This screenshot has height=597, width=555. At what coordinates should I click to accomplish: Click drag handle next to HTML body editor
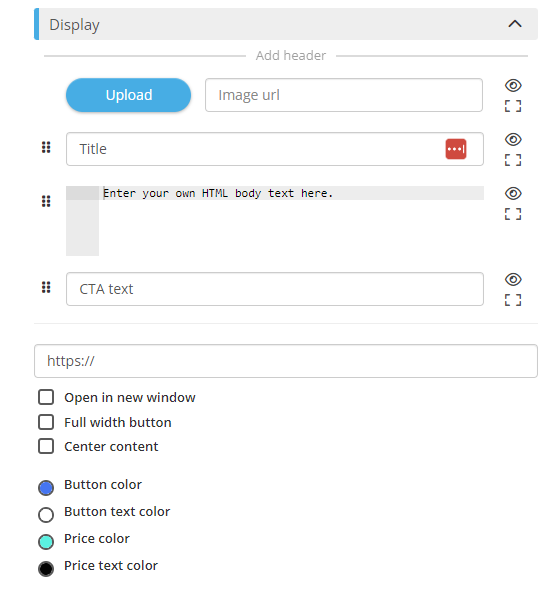46,201
